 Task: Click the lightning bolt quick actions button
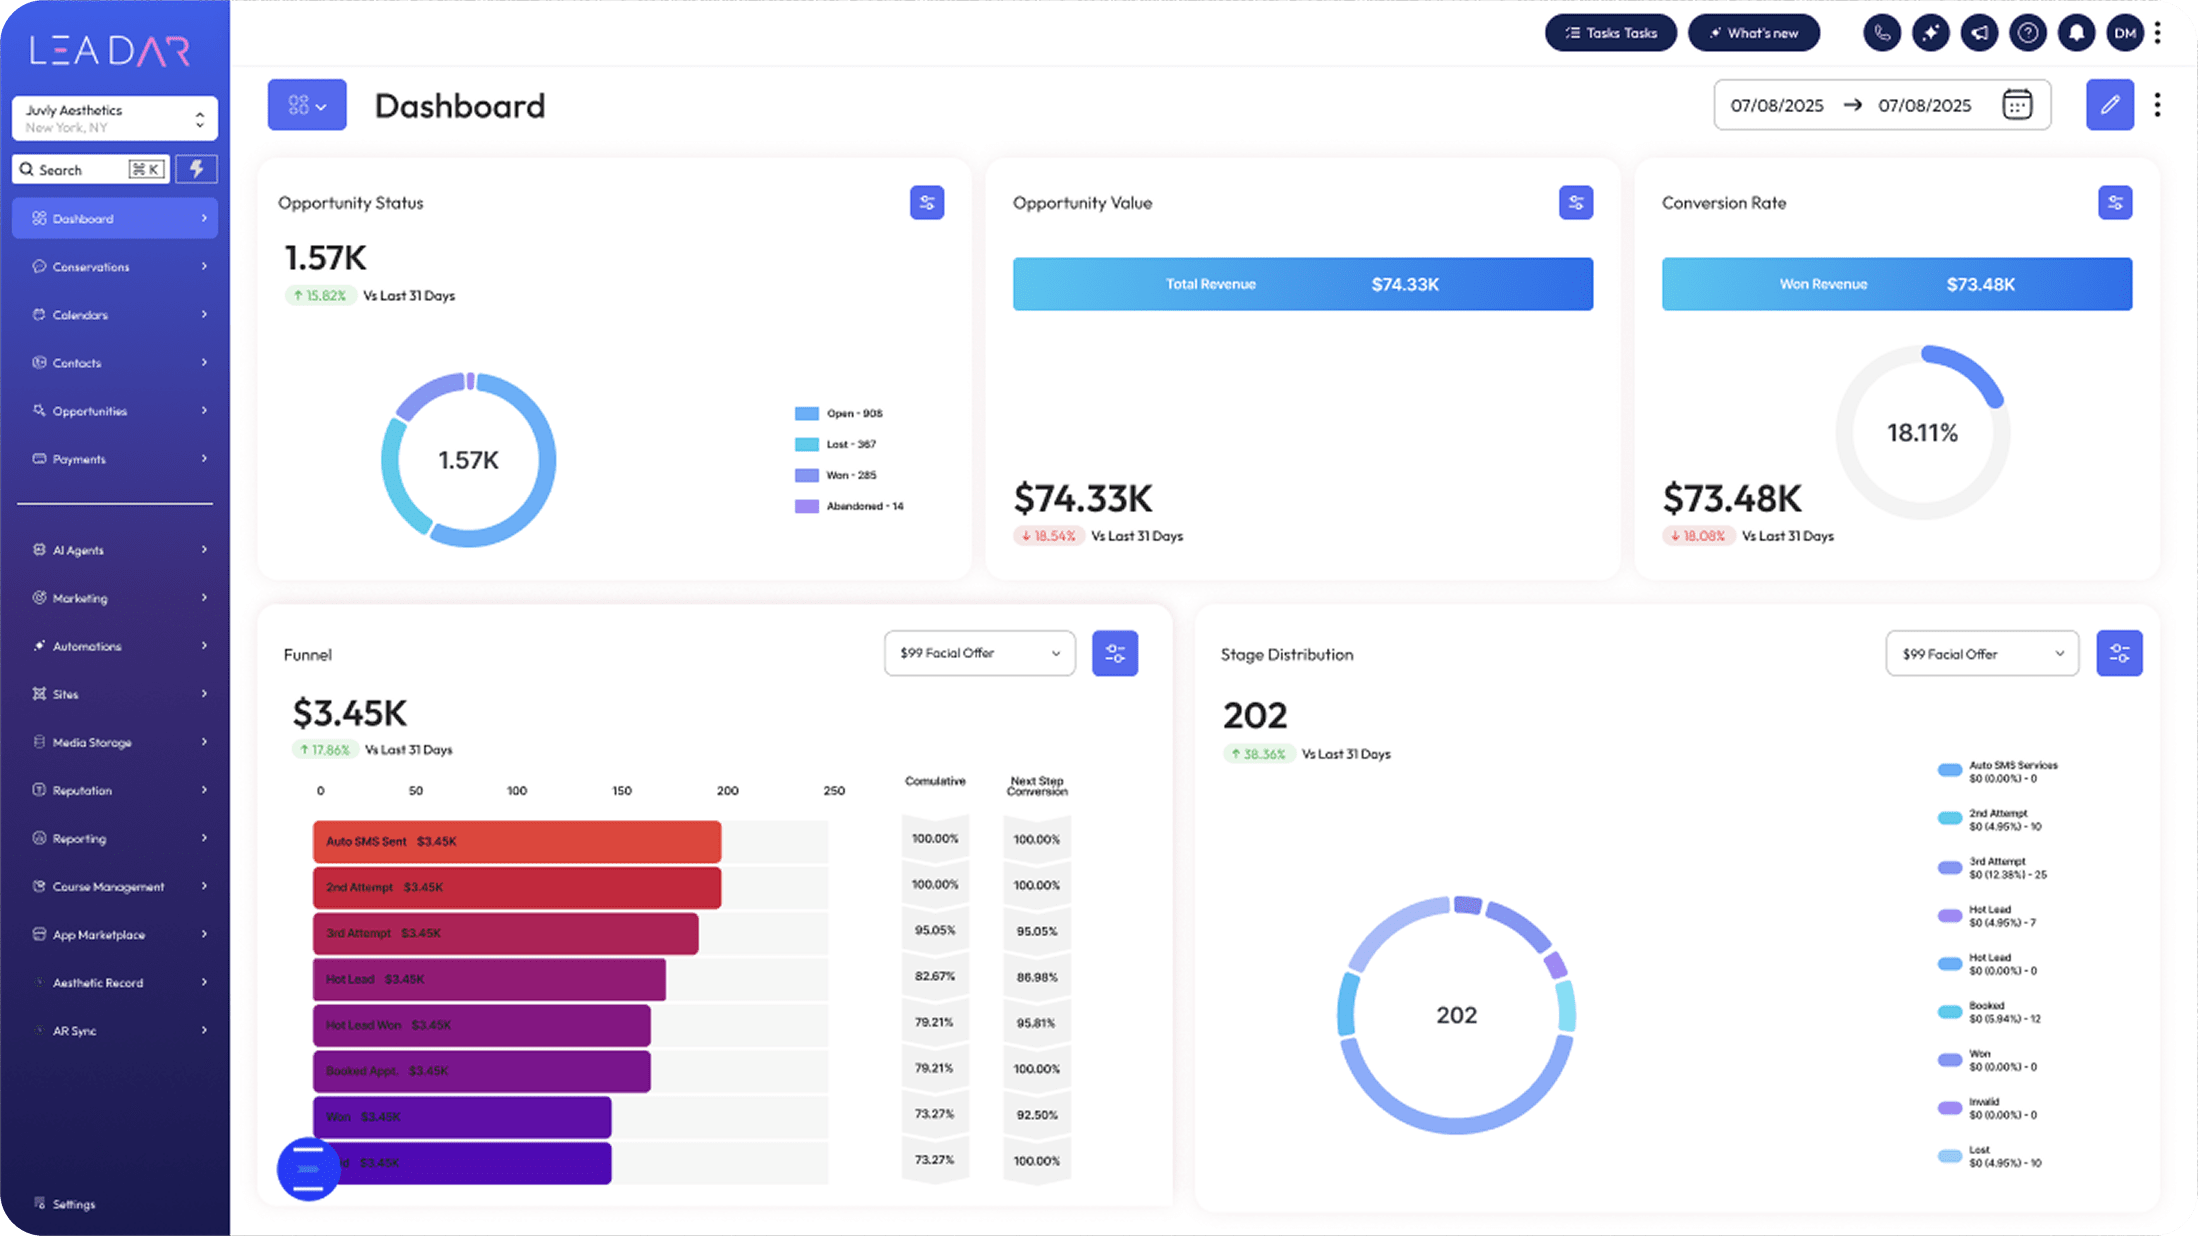click(x=196, y=169)
